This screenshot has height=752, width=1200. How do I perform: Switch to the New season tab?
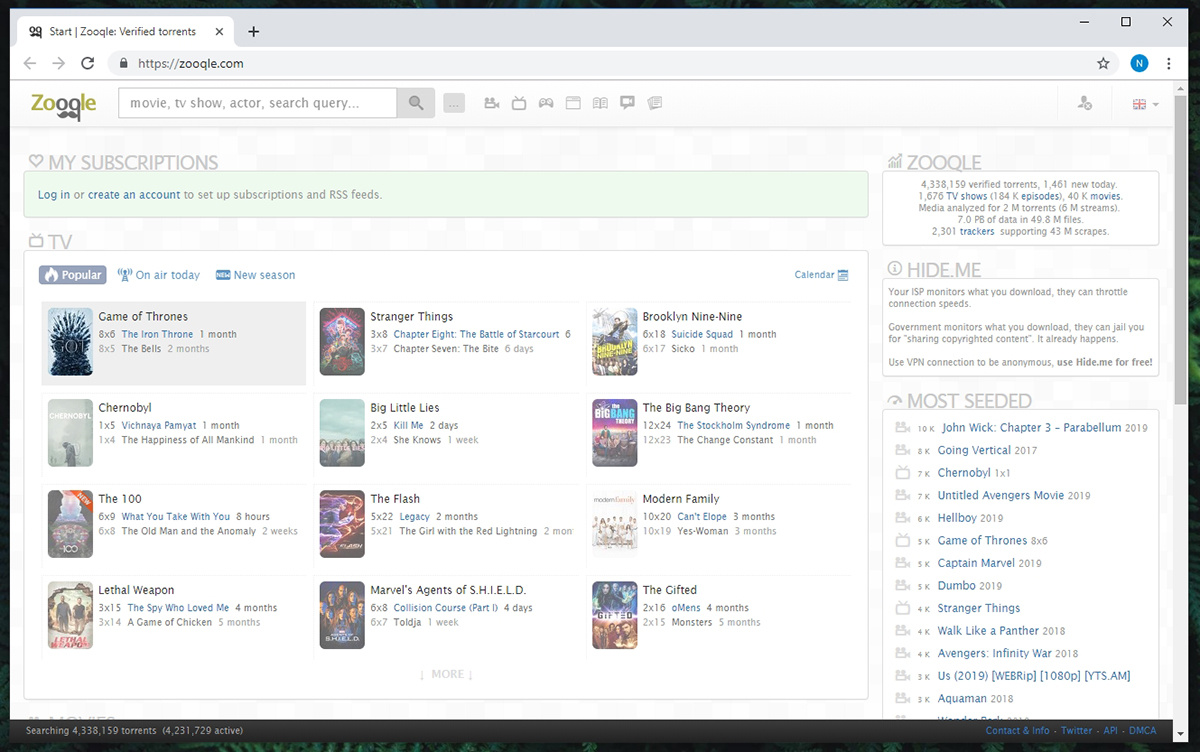click(256, 275)
